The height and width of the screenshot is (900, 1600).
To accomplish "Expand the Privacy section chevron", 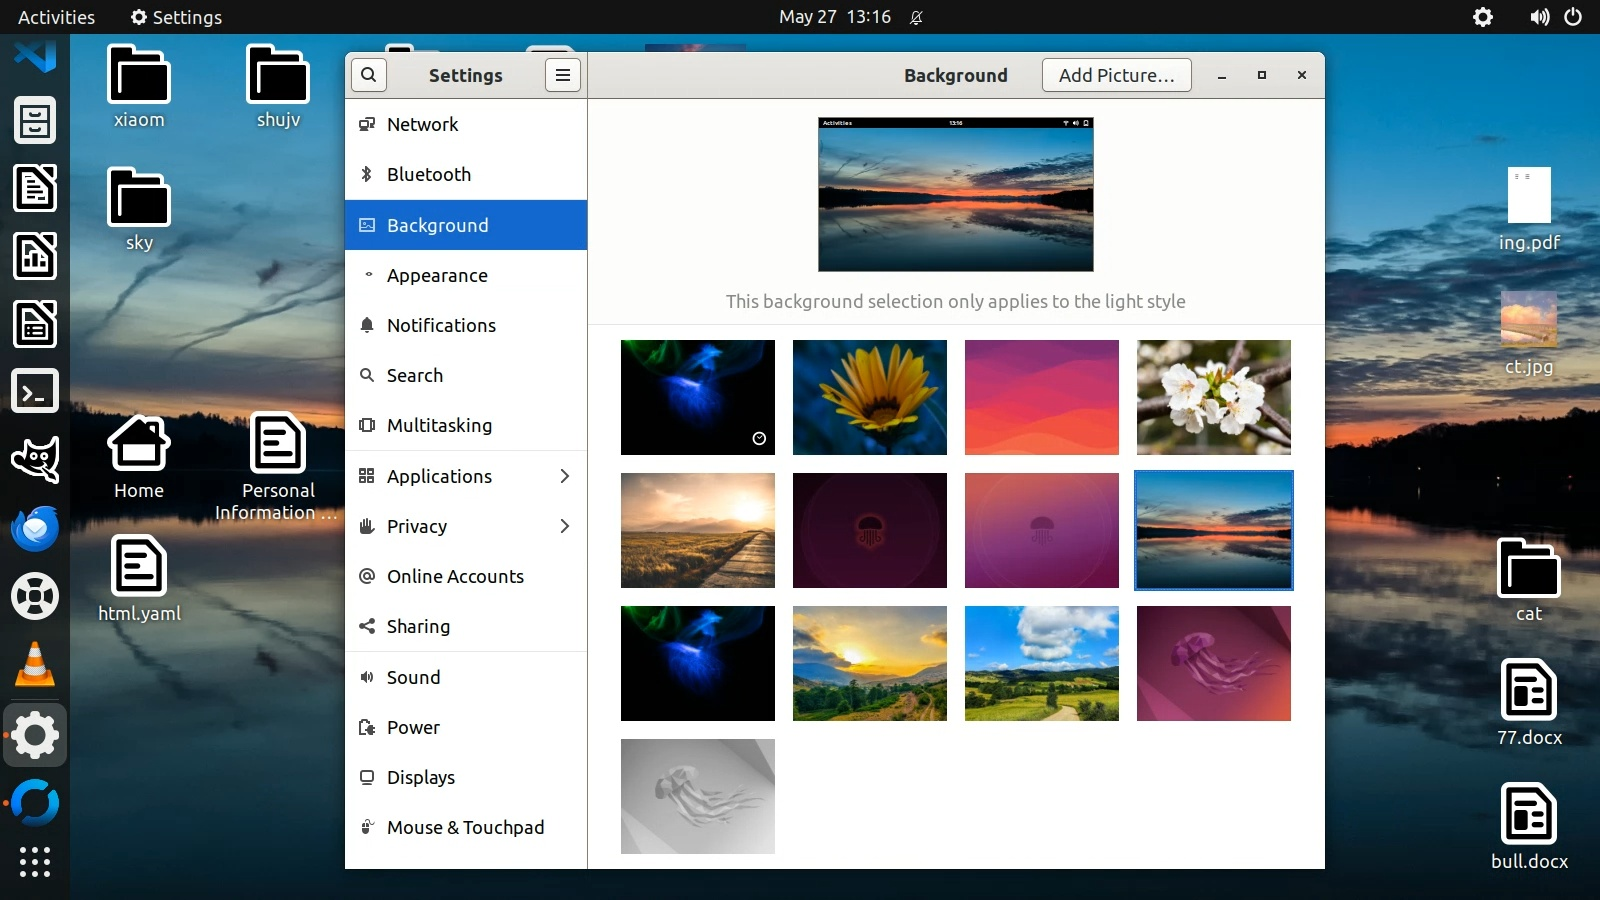I will (565, 526).
